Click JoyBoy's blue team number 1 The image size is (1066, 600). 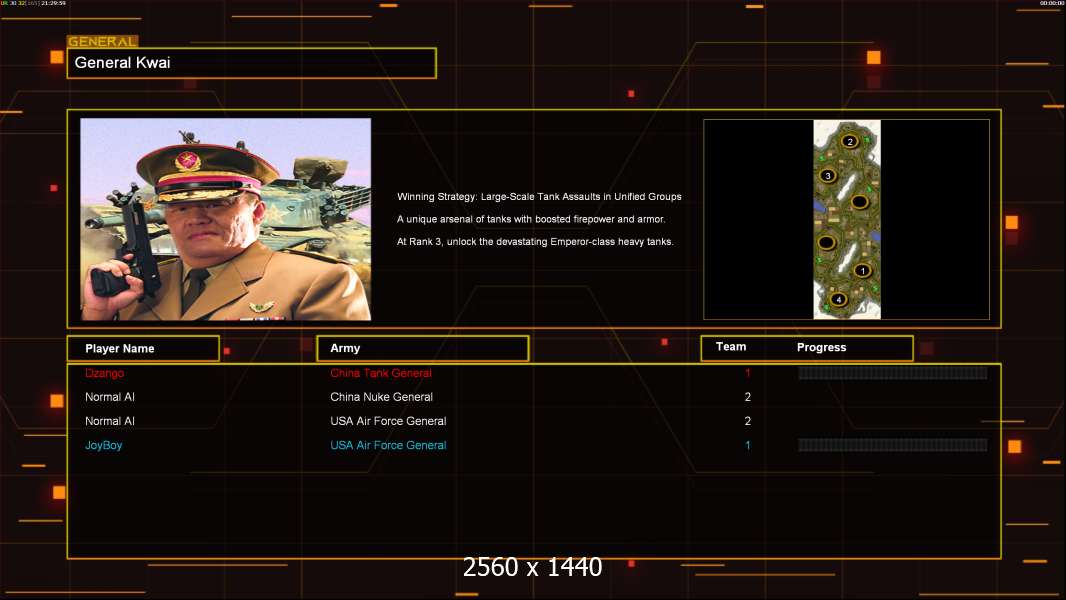click(747, 445)
